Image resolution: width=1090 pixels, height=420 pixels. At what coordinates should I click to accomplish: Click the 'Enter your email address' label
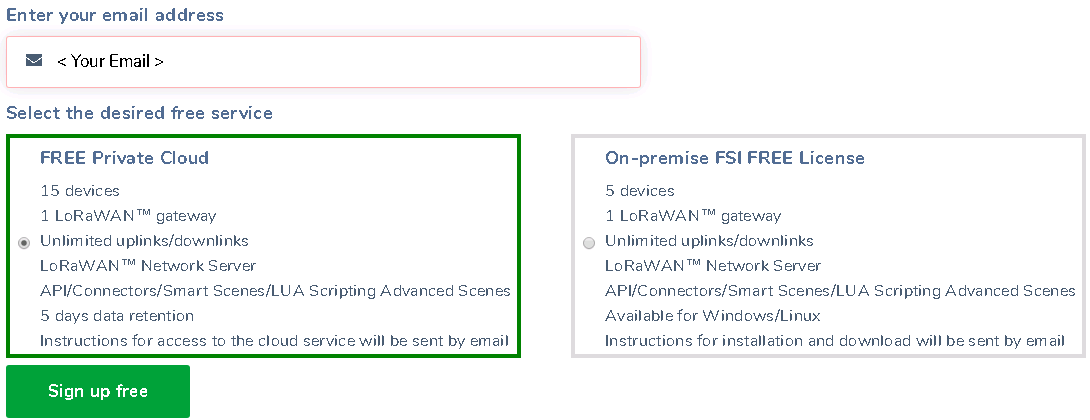(x=115, y=15)
